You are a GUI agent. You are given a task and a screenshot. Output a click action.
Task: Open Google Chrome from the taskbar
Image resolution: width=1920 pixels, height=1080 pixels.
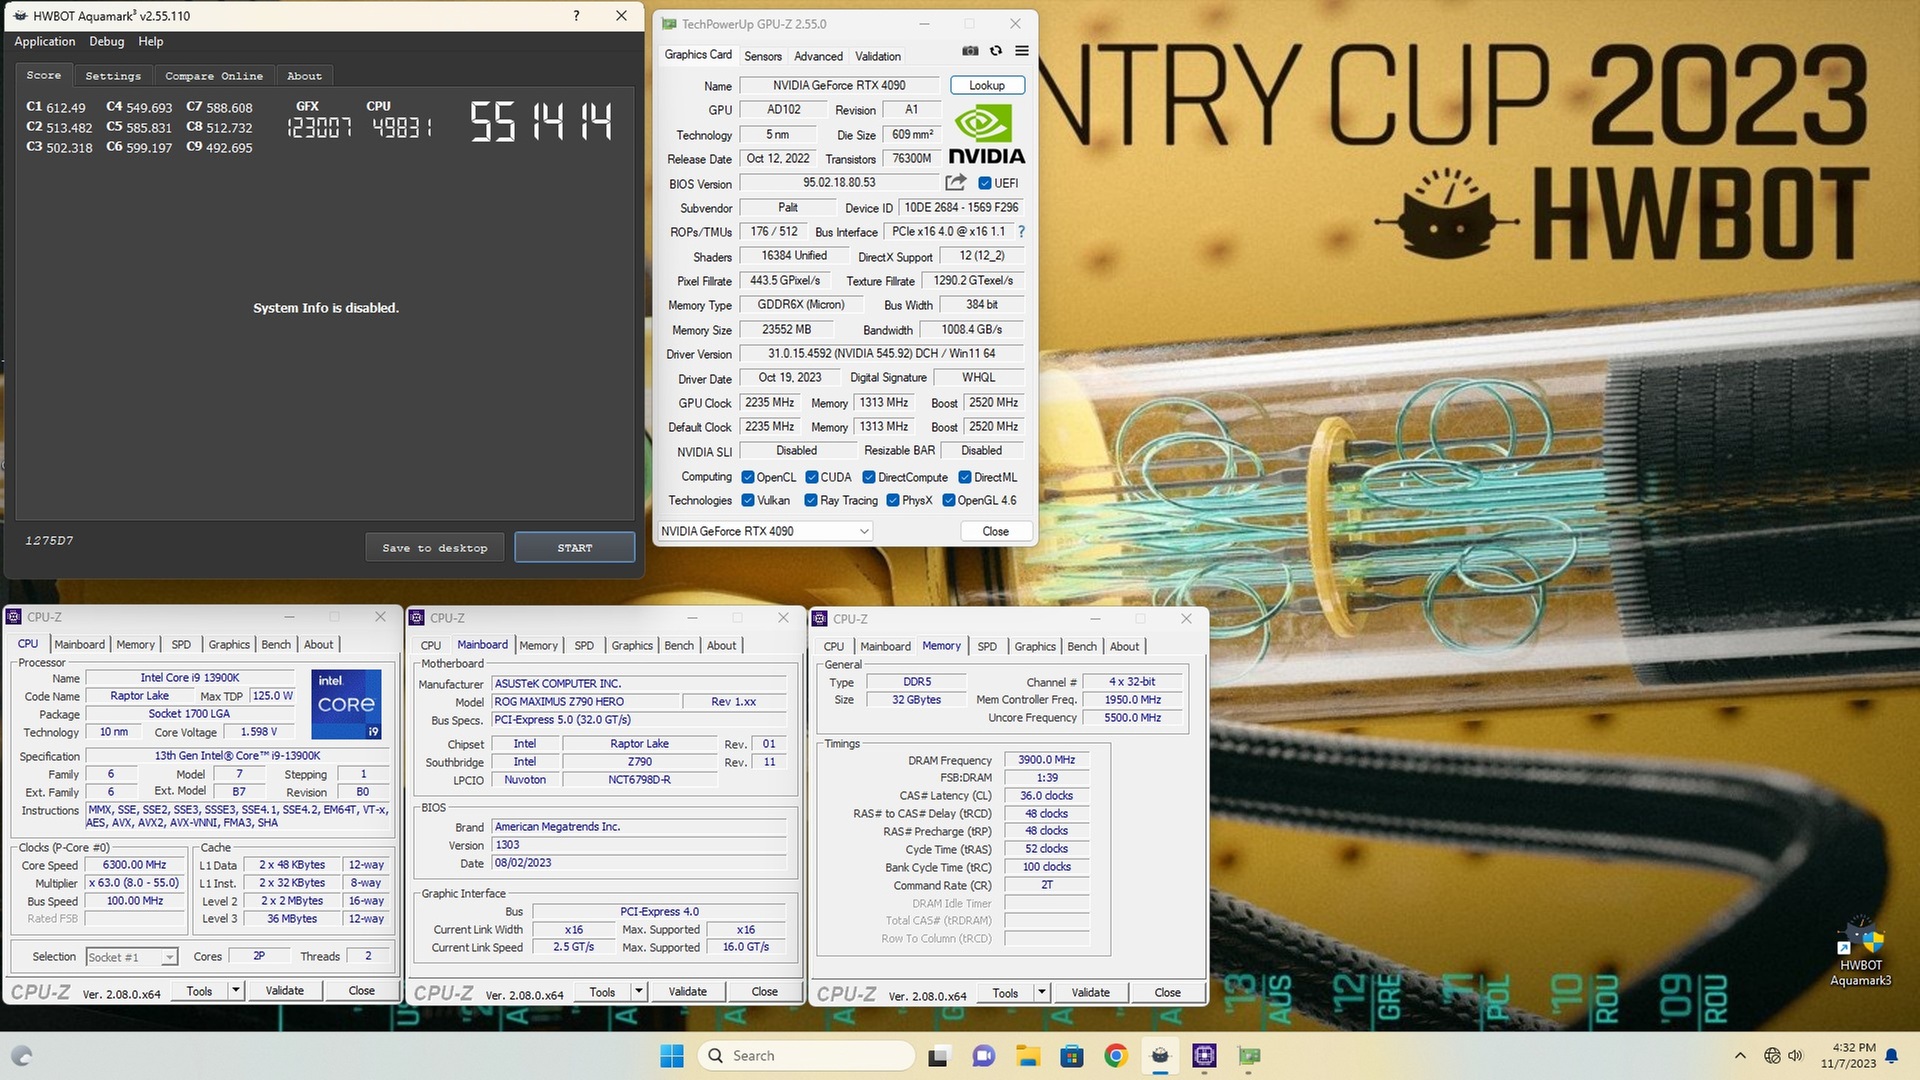[x=1116, y=1055]
